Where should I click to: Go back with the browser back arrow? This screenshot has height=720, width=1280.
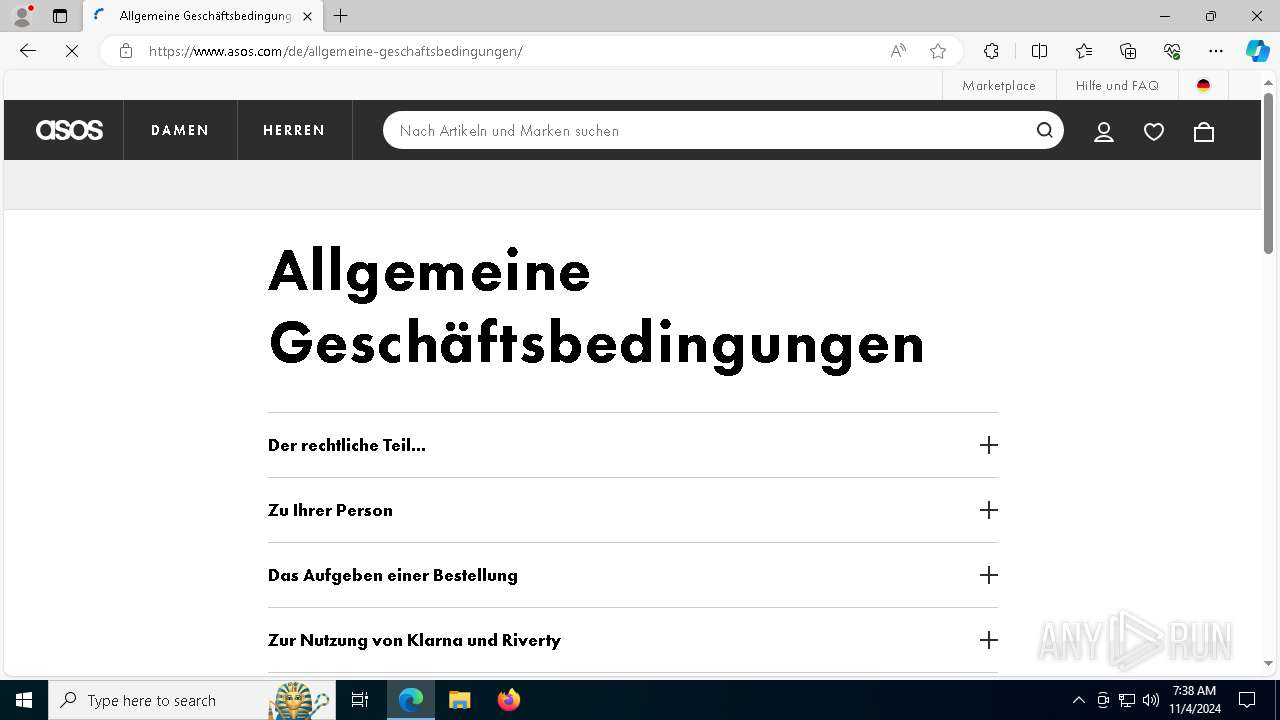click(28, 51)
